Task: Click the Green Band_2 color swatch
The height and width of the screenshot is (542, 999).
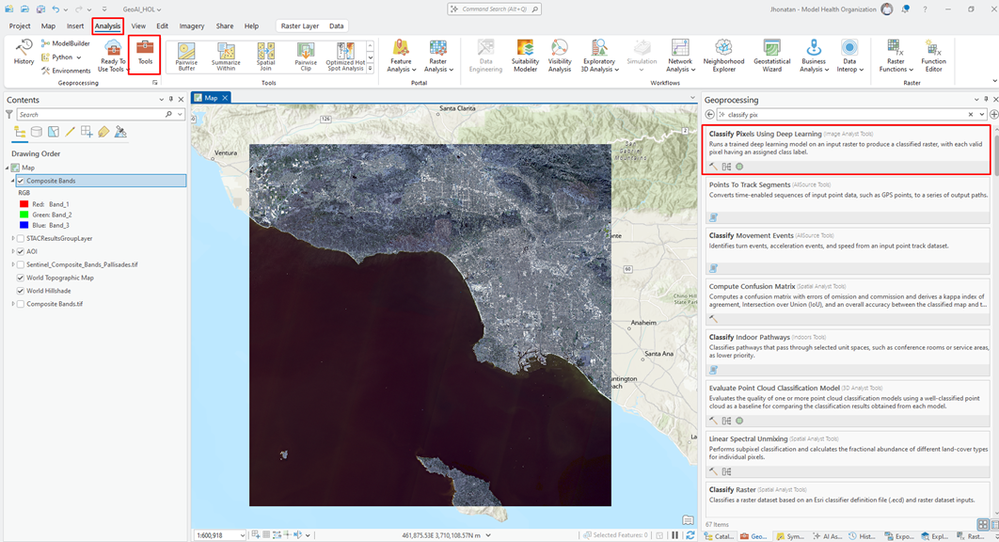Action: click(24, 215)
